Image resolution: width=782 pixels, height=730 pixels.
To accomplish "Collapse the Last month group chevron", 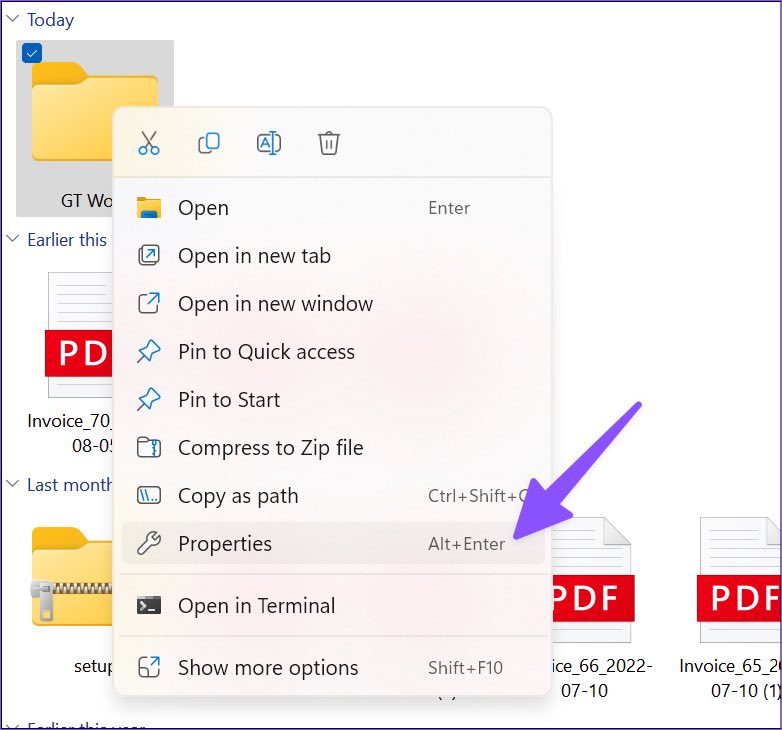I will [x=12, y=483].
